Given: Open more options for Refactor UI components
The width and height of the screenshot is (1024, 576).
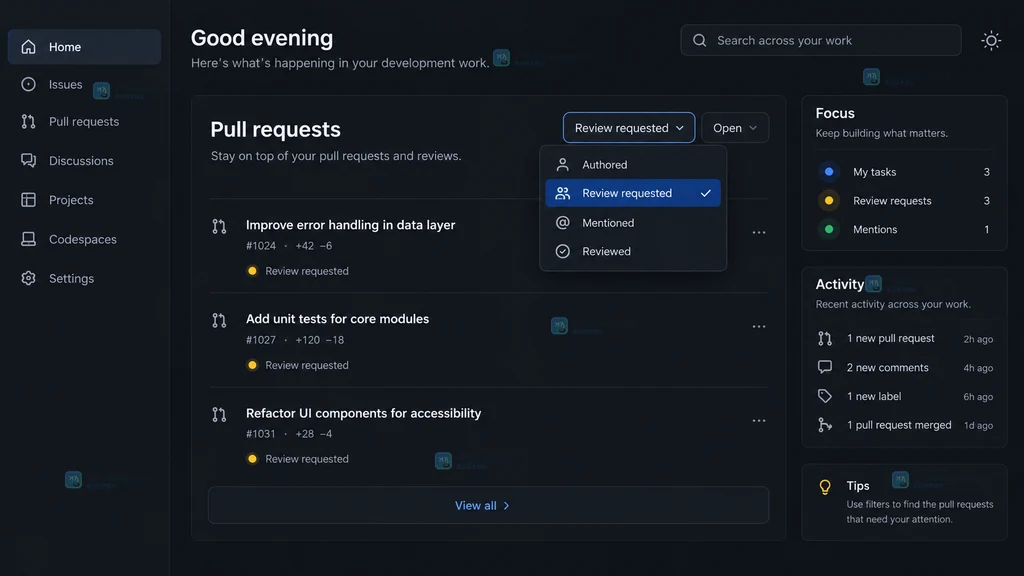Looking at the screenshot, I should 758,421.
